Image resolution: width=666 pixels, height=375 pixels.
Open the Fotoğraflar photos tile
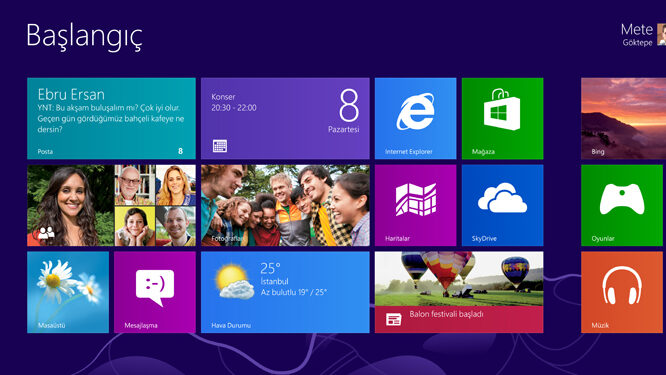pyautogui.click(x=285, y=205)
